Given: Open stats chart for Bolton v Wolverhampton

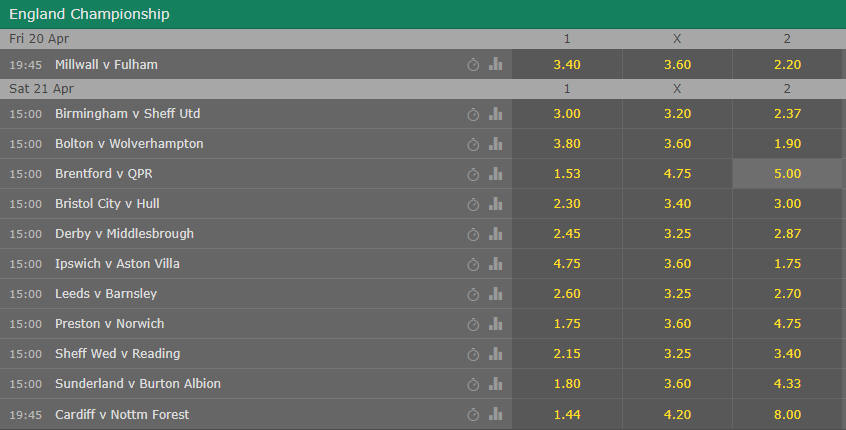Looking at the screenshot, I should pos(495,144).
